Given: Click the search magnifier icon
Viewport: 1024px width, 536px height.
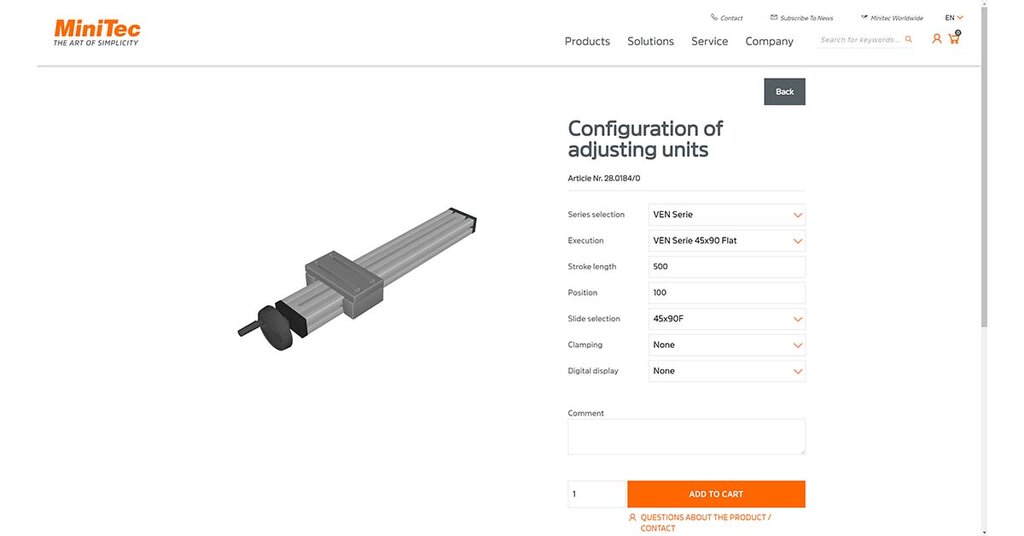Looking at the screenshot, I should click(x=908, y=39).
